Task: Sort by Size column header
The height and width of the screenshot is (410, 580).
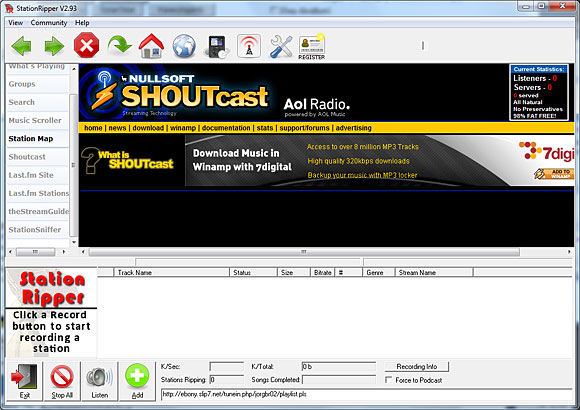Action: 294,273
